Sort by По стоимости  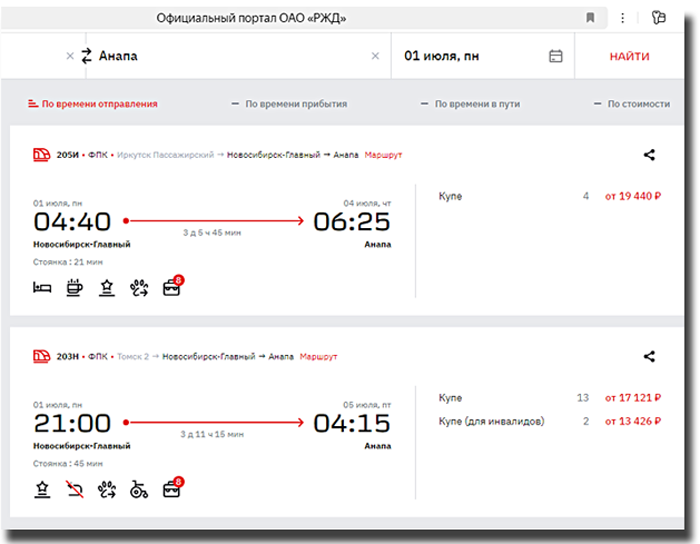632,104
